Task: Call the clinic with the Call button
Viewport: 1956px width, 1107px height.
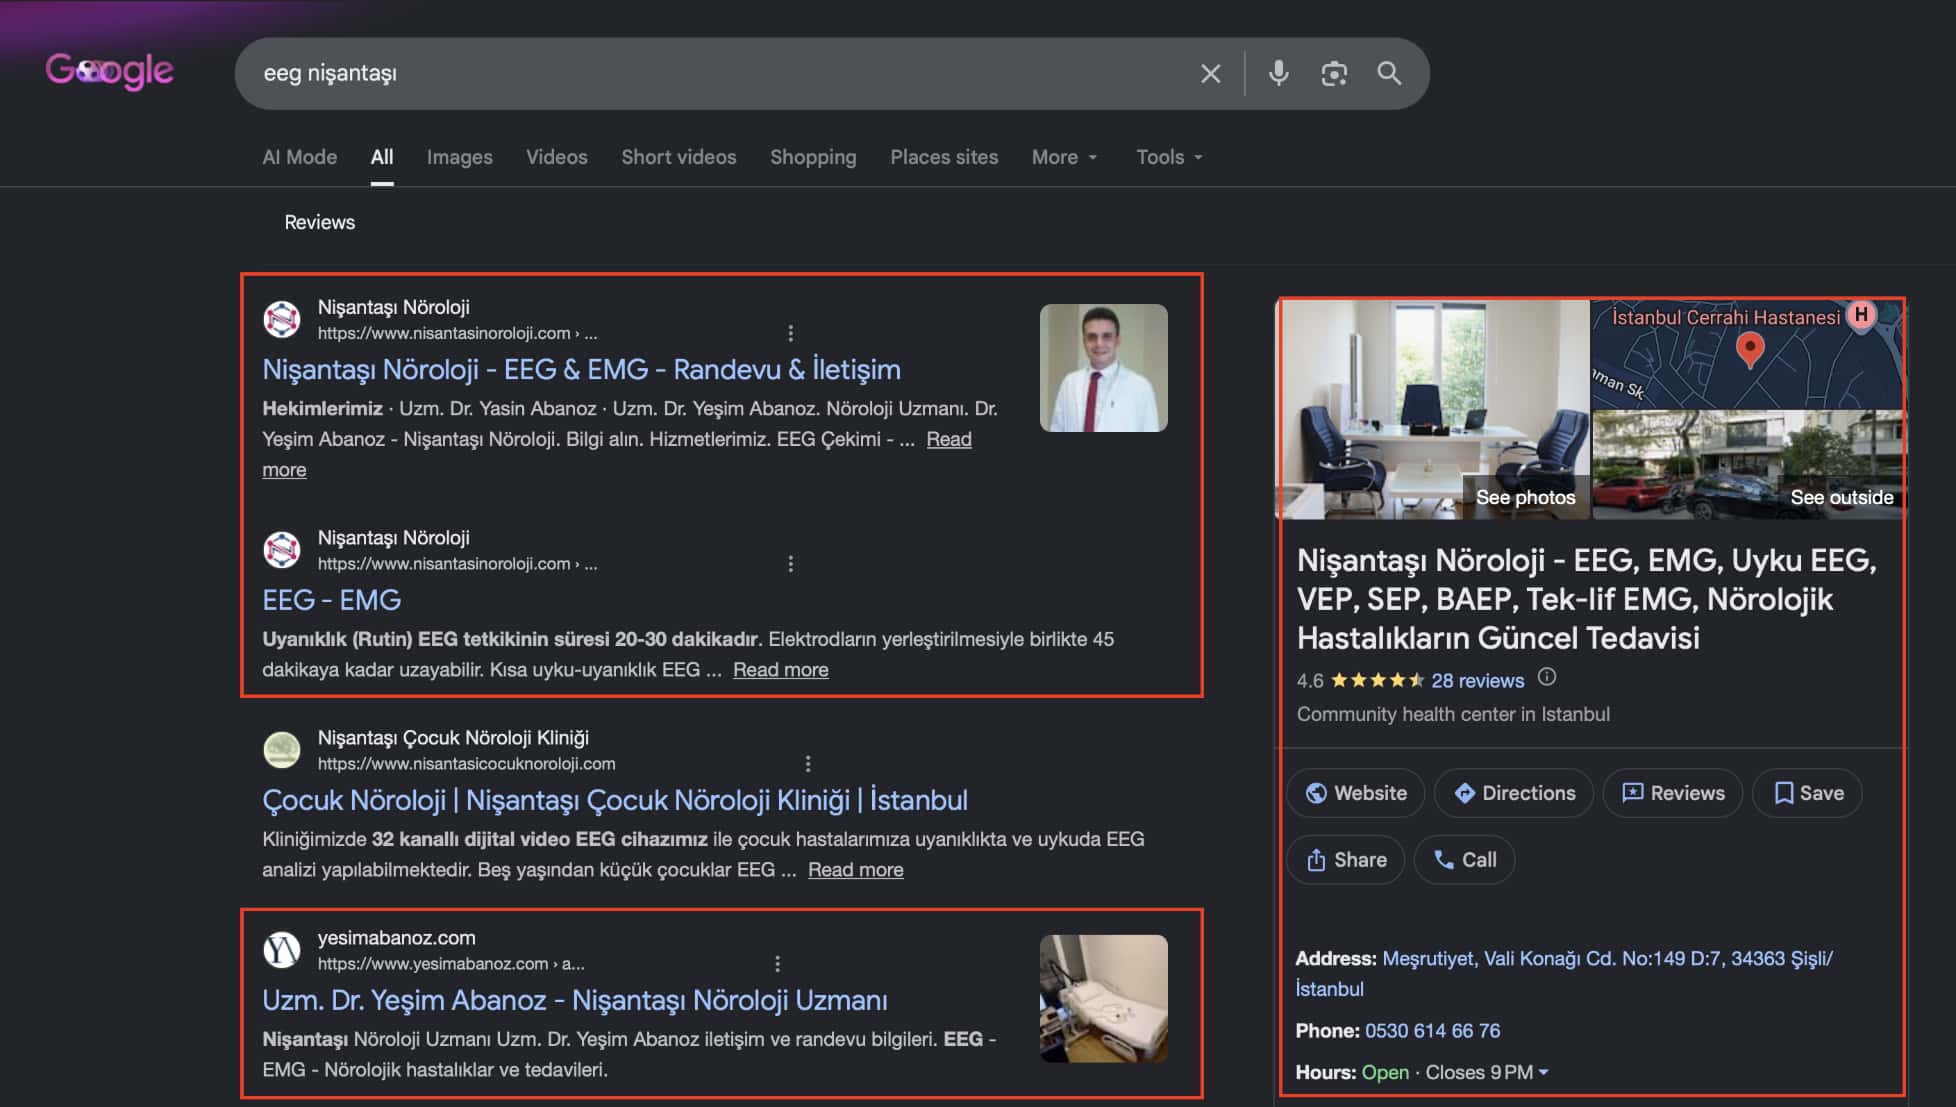Action: (x=1464, y=860)
